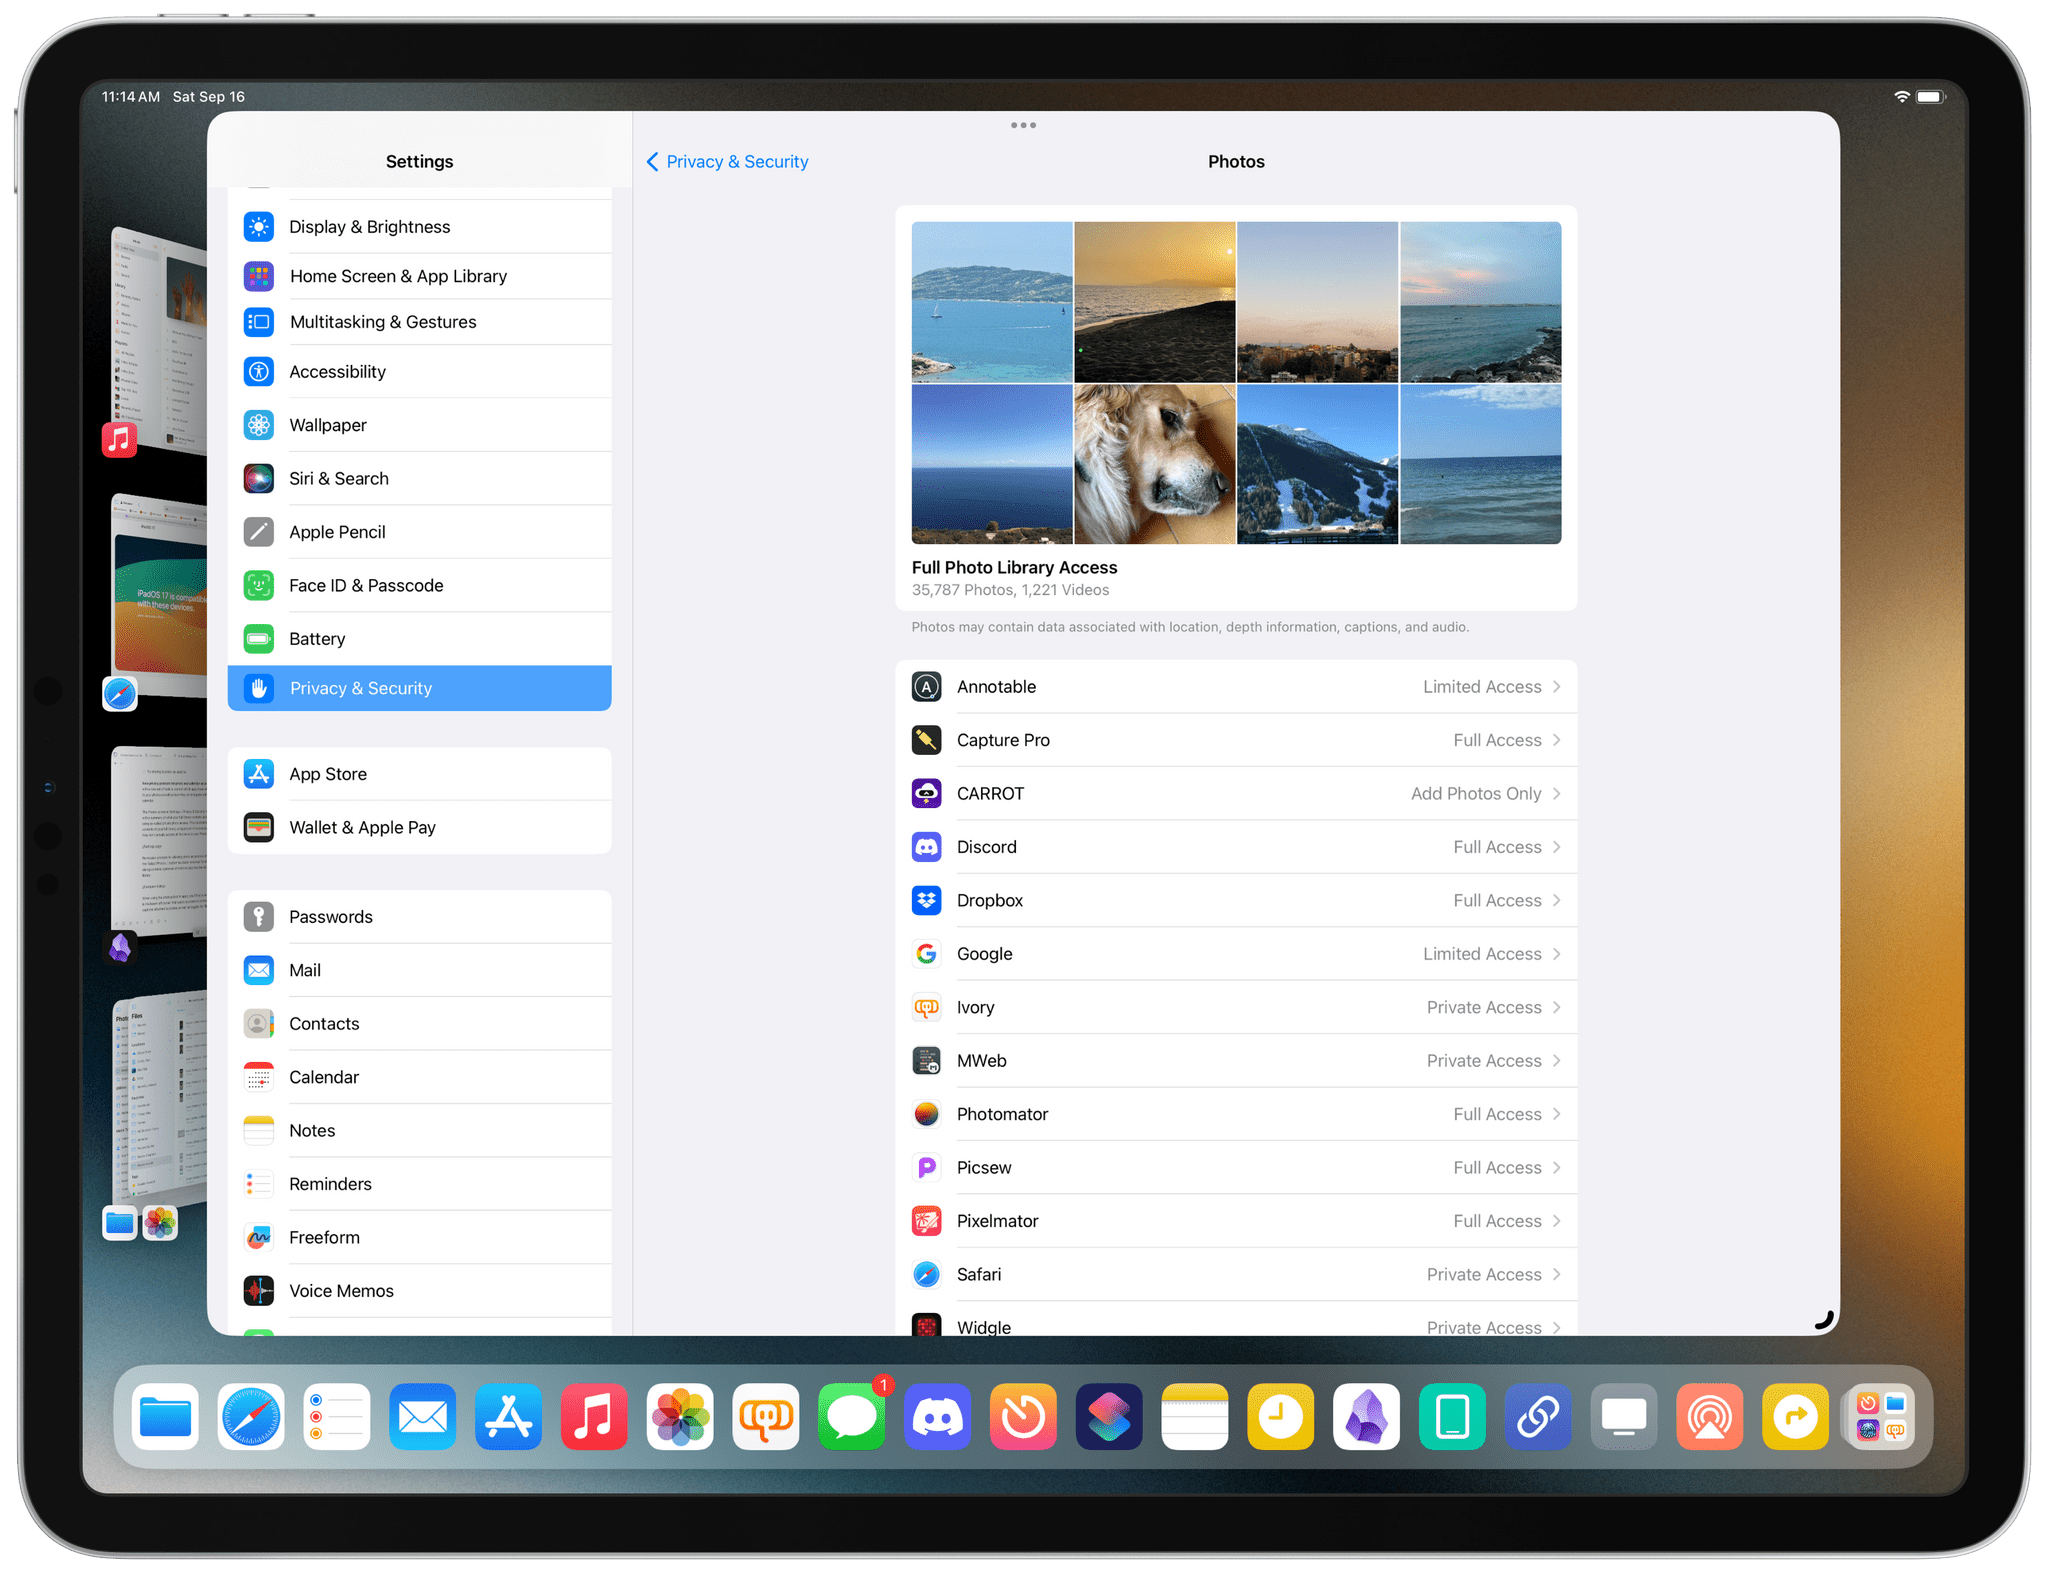Expand MWeb Private Access chevron
The width and height of the screenshot is (2048, 1576).
pyautogui.click(x=1557, y=1061)
